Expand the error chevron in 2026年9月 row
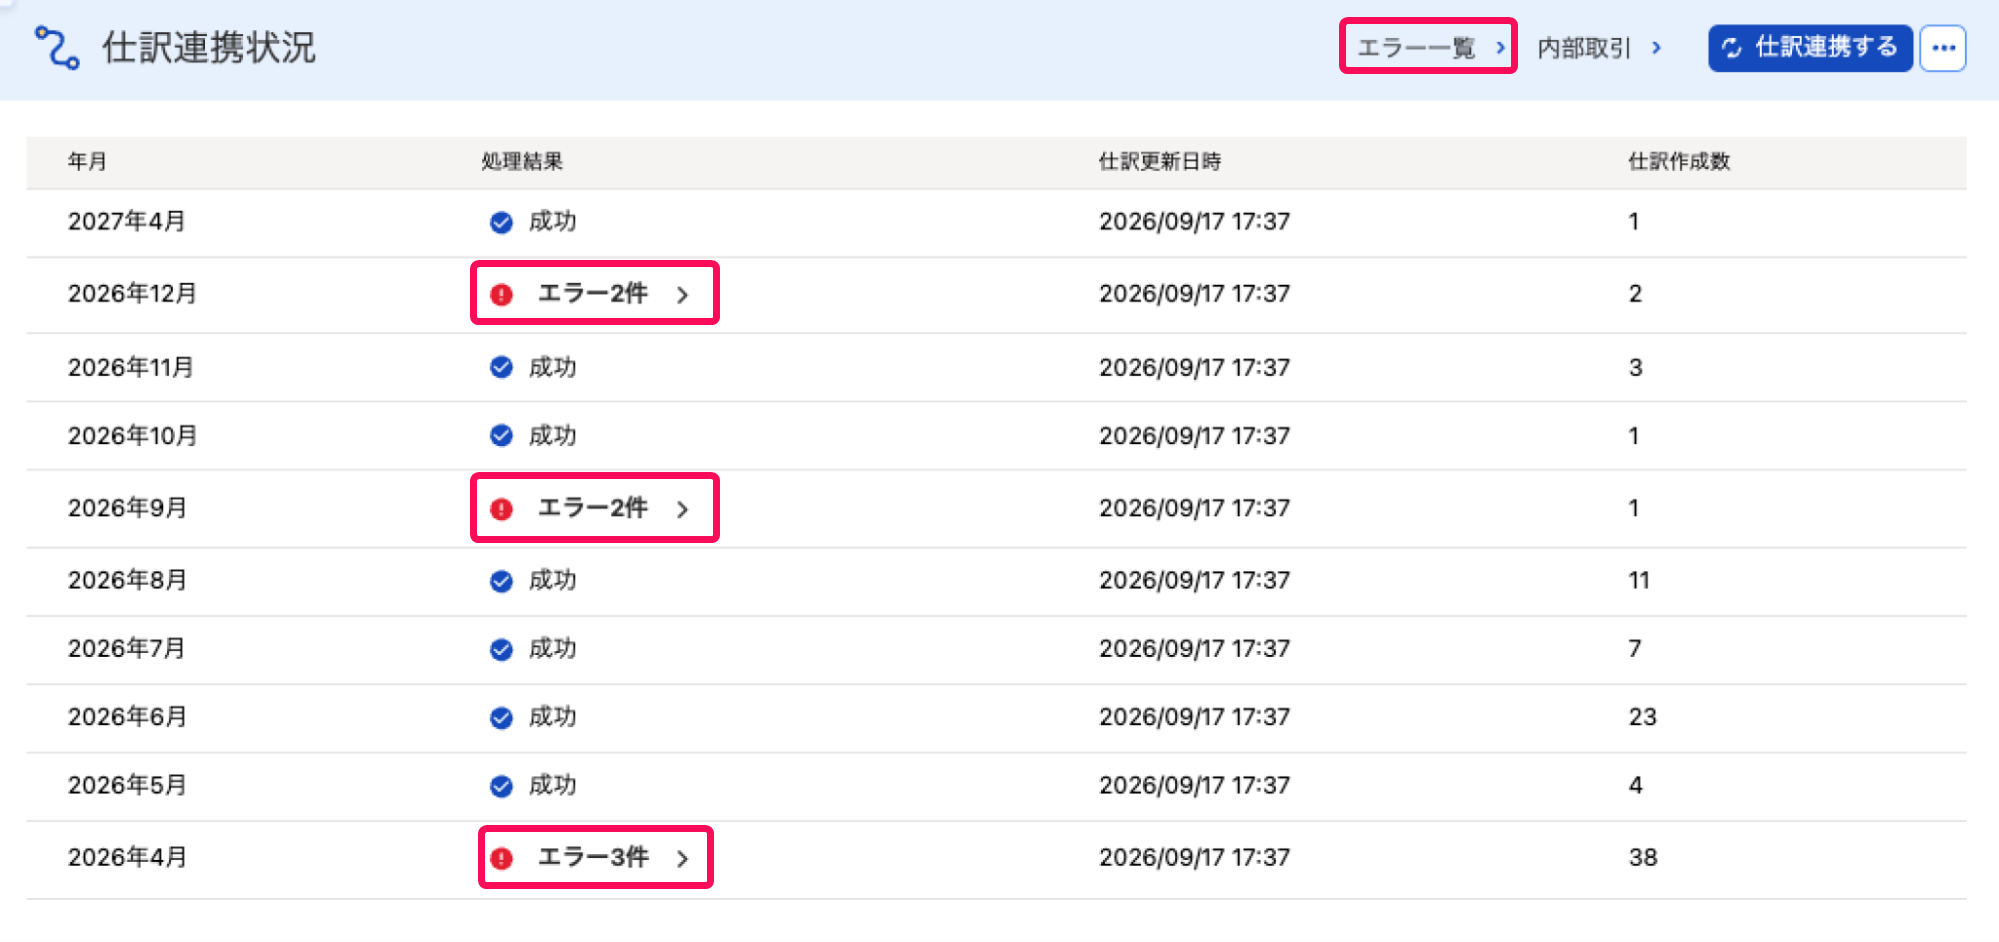This screenshot has height=942, width=1999. tap(683, 509)
